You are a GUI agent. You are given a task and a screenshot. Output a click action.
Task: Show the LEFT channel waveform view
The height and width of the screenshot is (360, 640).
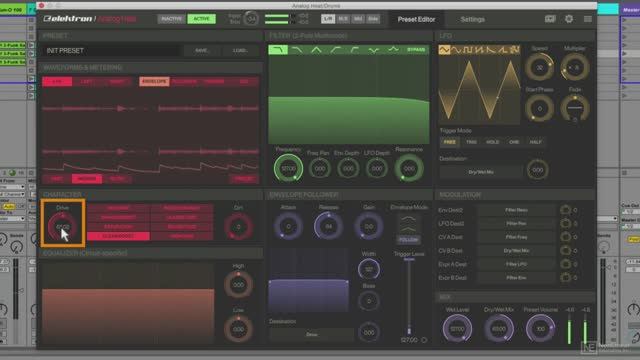tap(87, 82)
